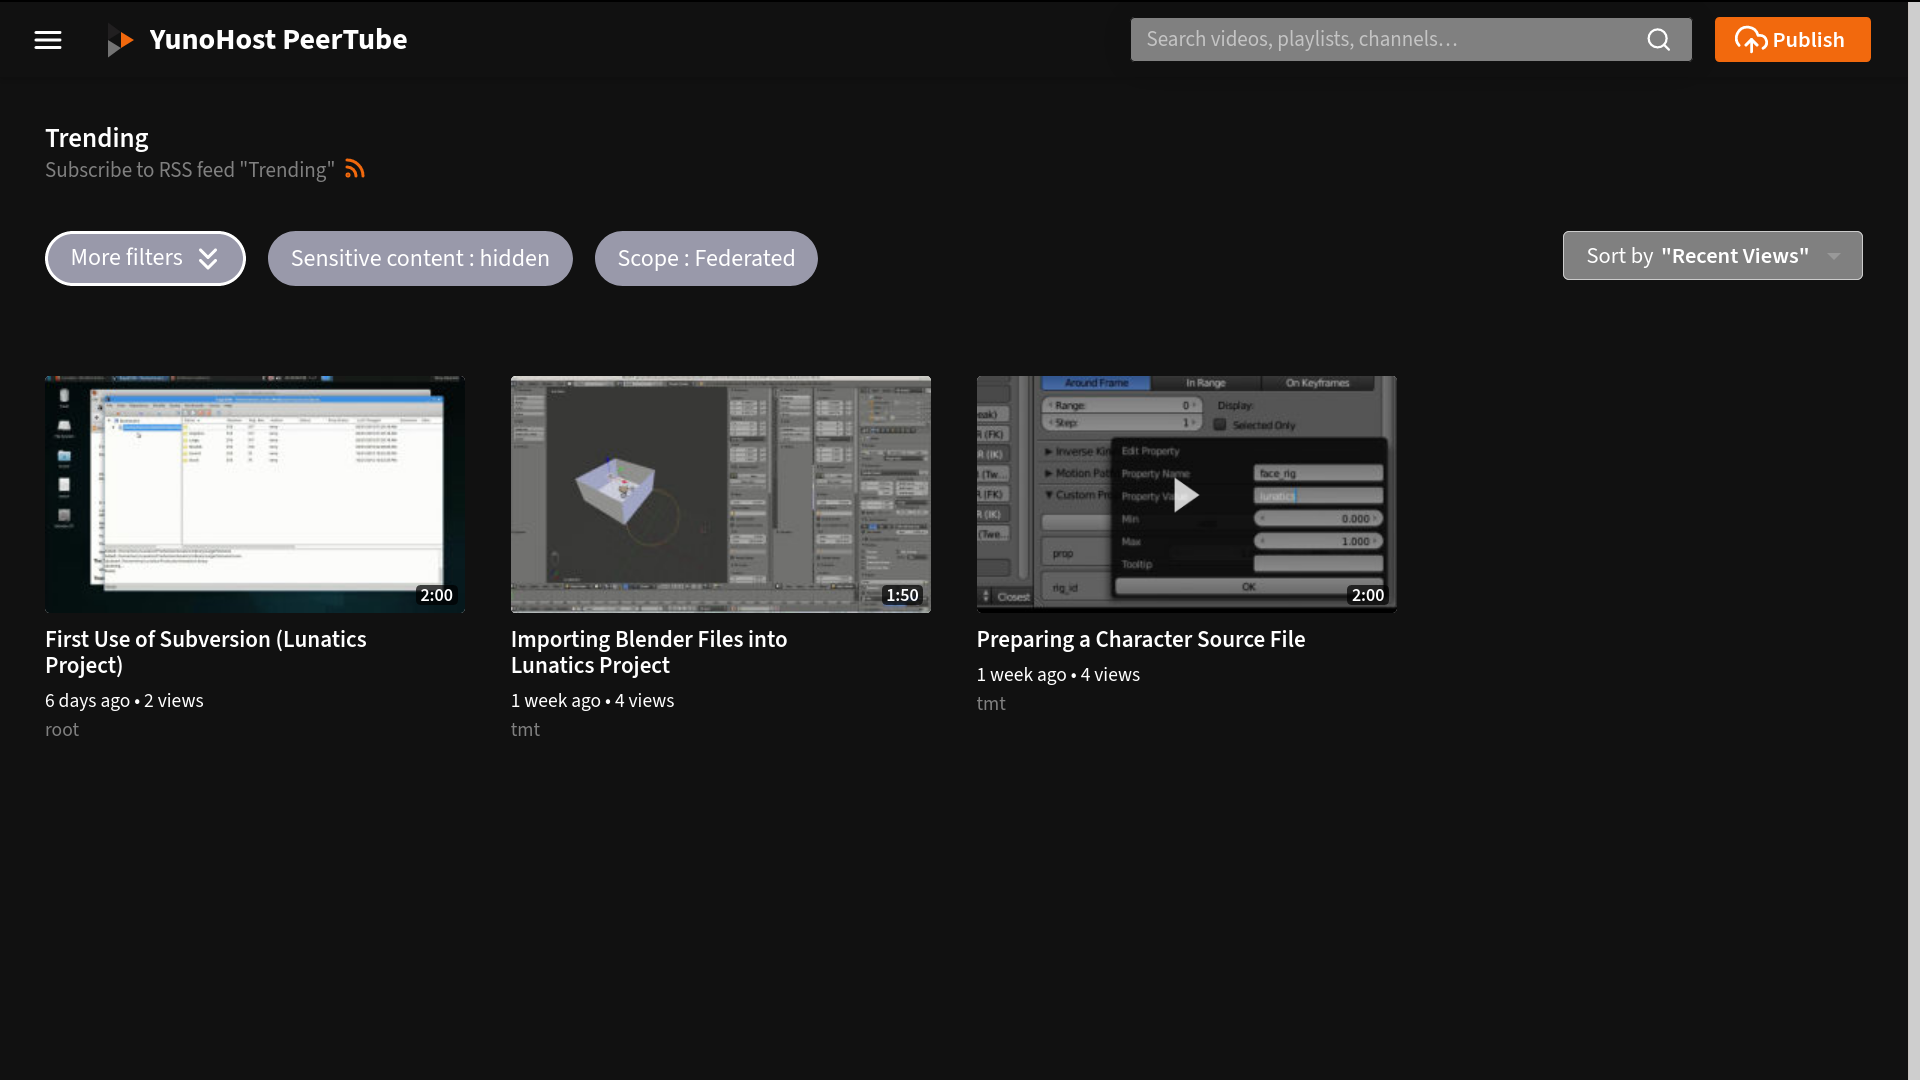Click the search magnifier icon
This screenshot has width=1920, height=1080.
[x=1658, y=40]
